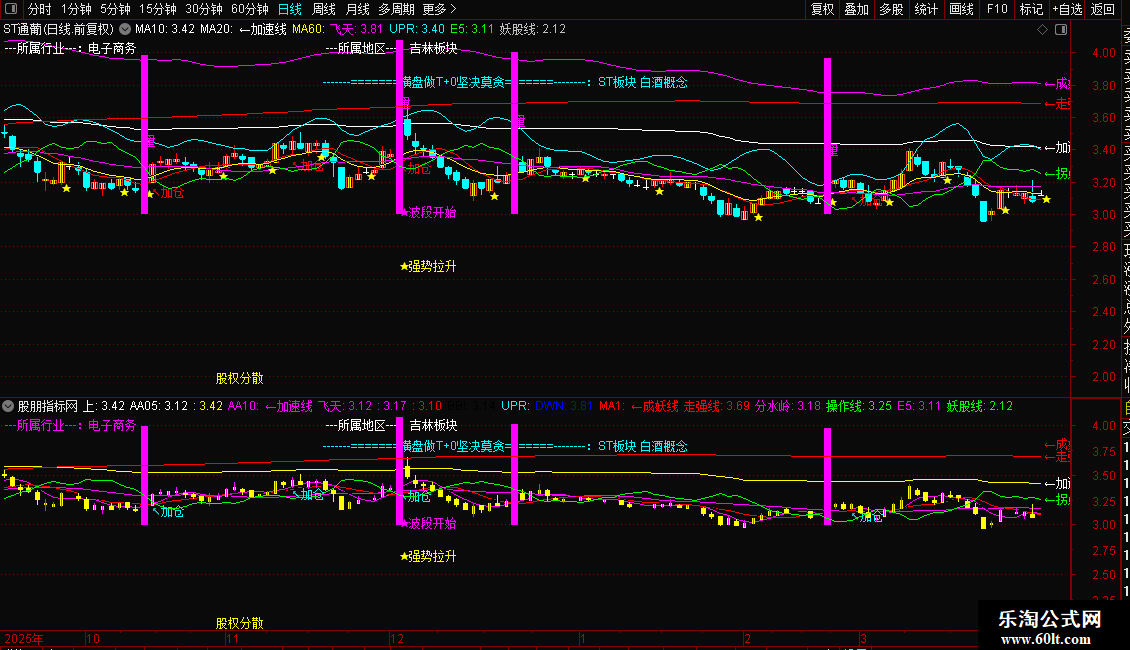Image resolution: width=1130 pixels, height=650 pixels.
Task: Open the 多周期 multi-period view
Action: click(396, 9)
